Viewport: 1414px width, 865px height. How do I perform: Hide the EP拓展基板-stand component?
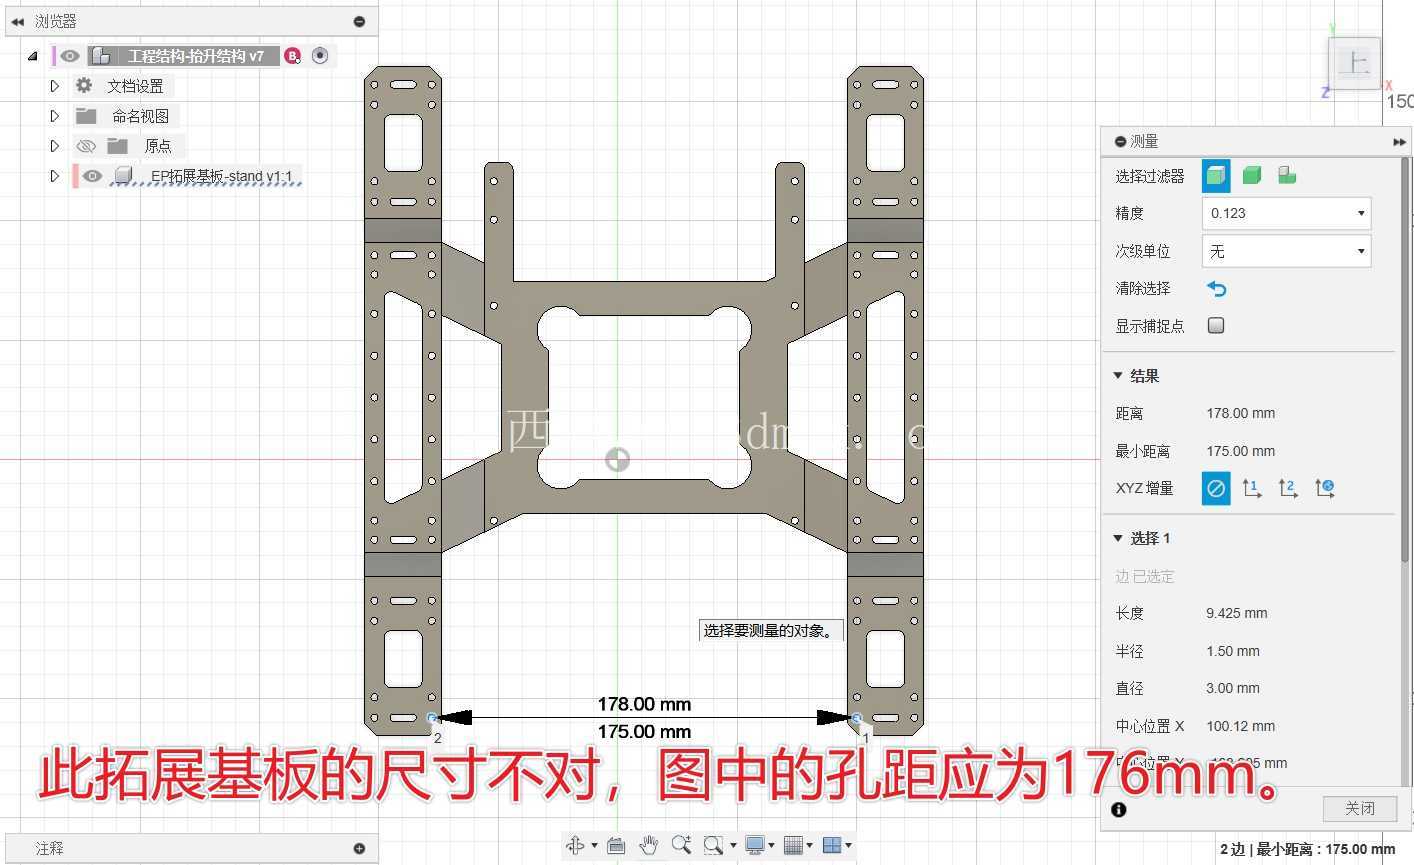pos(92,176)
